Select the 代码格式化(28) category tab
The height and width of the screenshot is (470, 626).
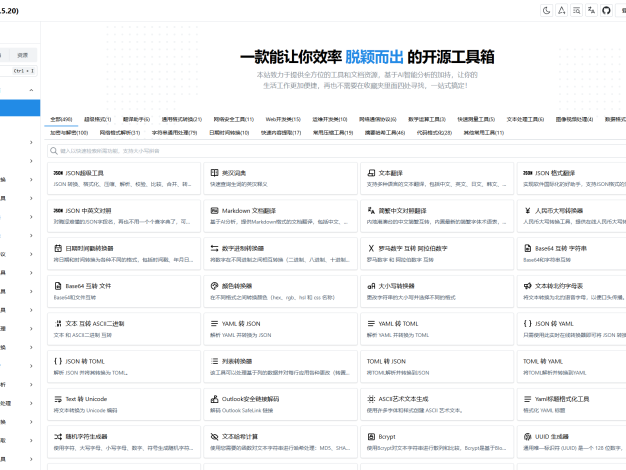pos(434,133)
